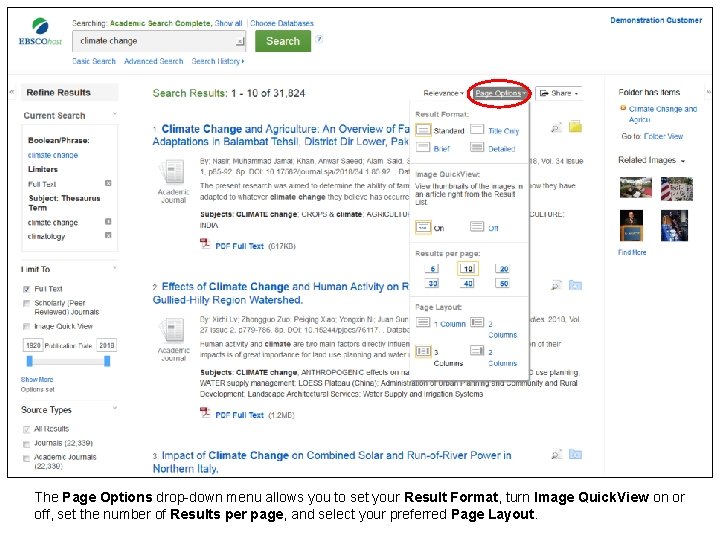Move right publication date slider handle

tap(107, 361)
